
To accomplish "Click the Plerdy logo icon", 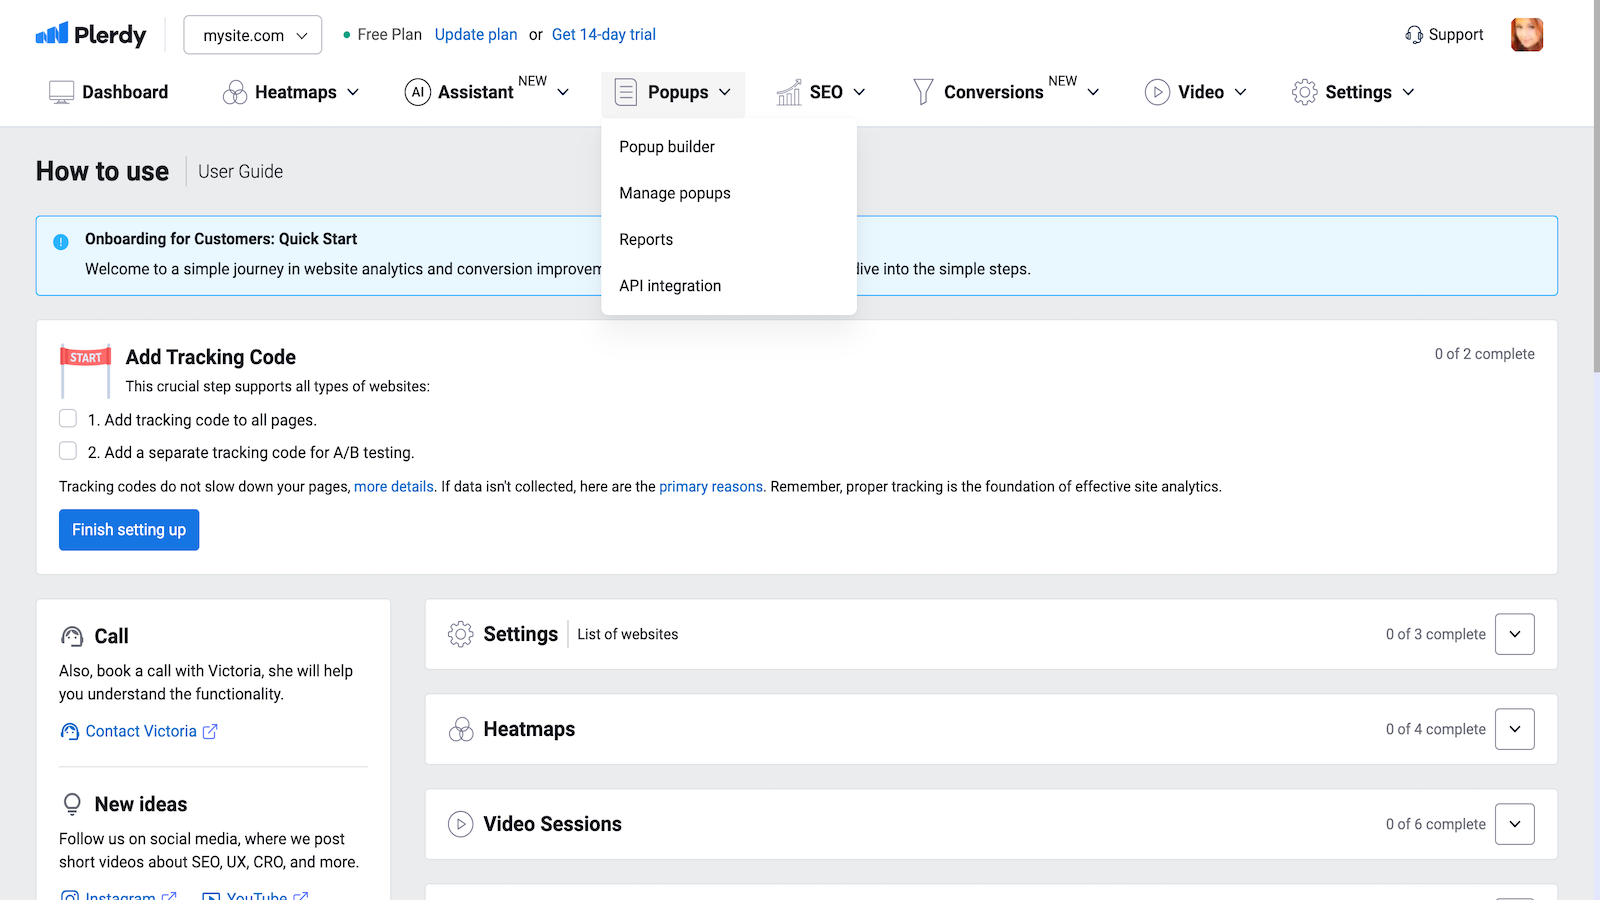I will [x=52, y=34].
